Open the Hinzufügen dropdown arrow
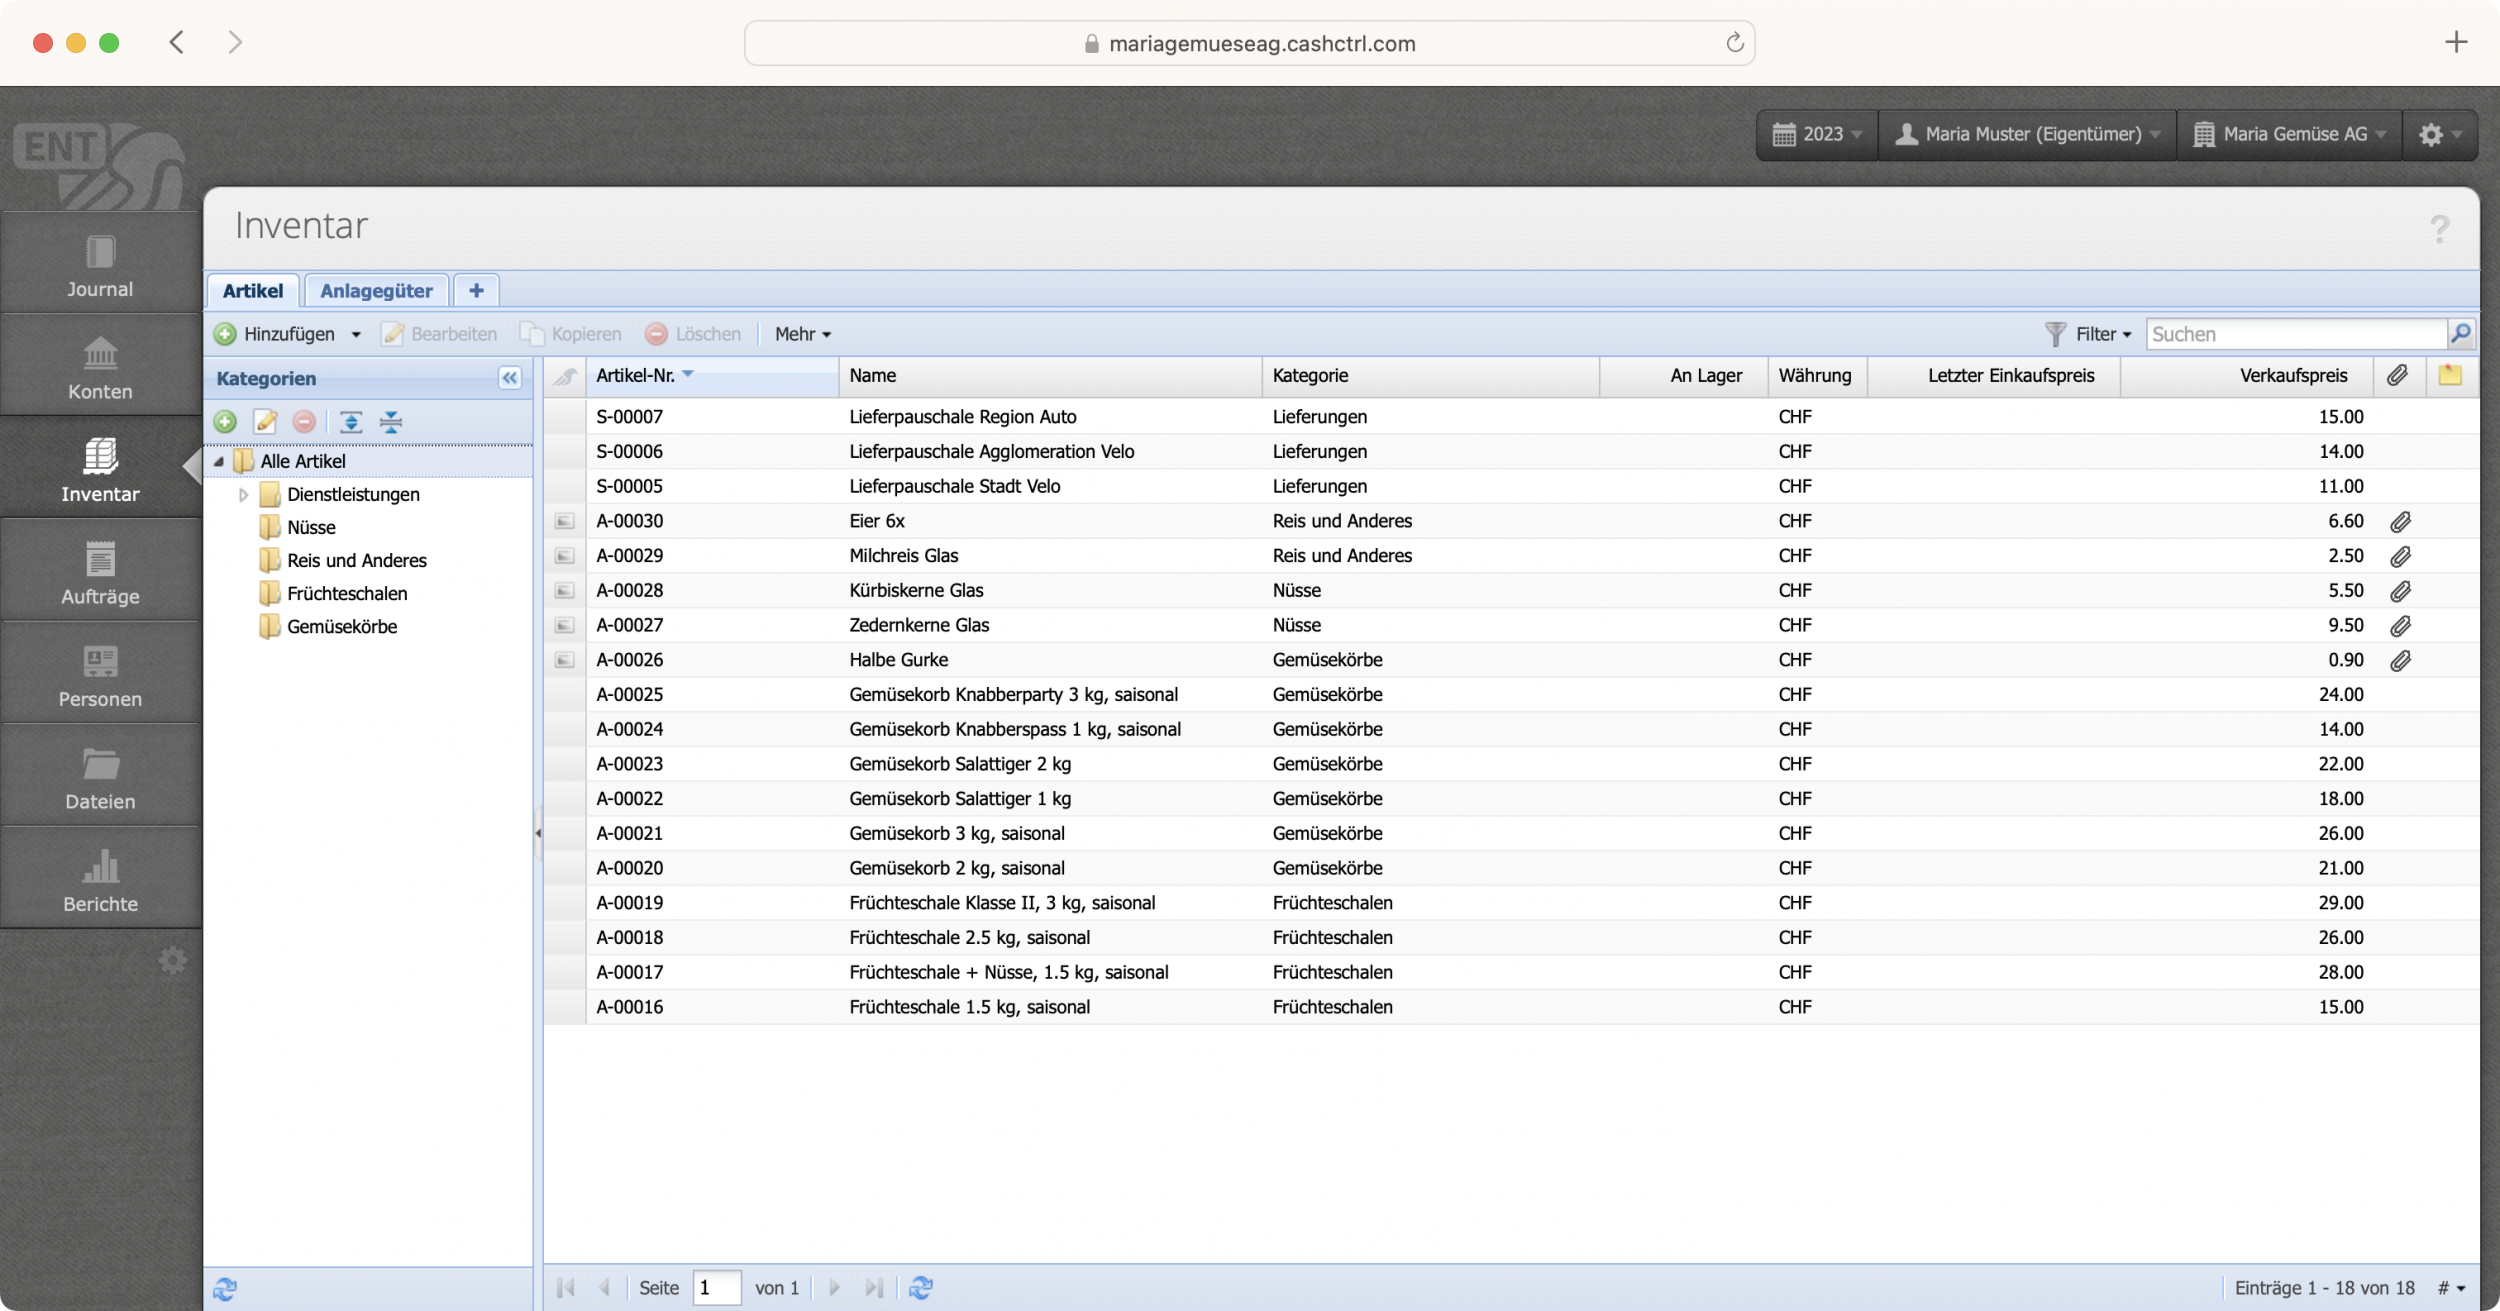The height and width of the screenshot is (1311, 2500). click(x=356, y=334)
